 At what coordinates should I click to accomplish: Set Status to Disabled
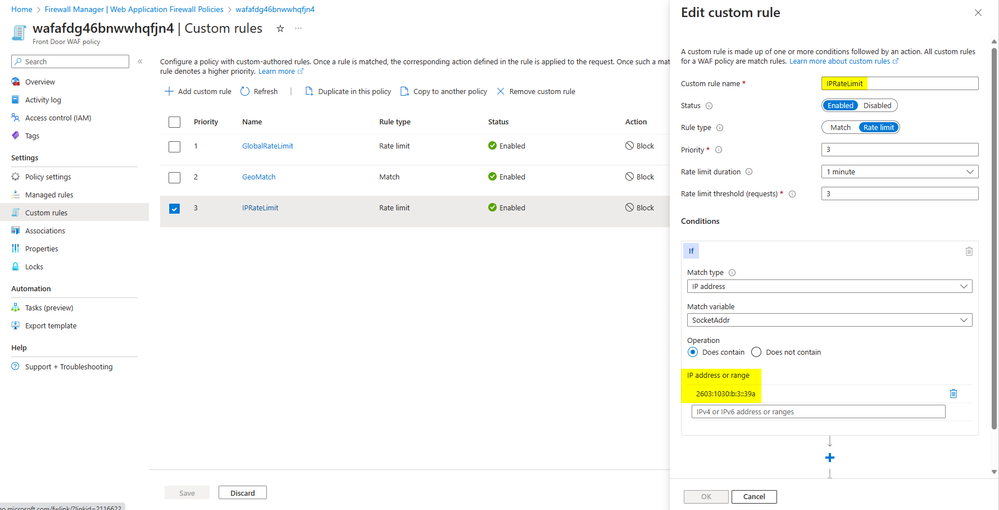877,106
